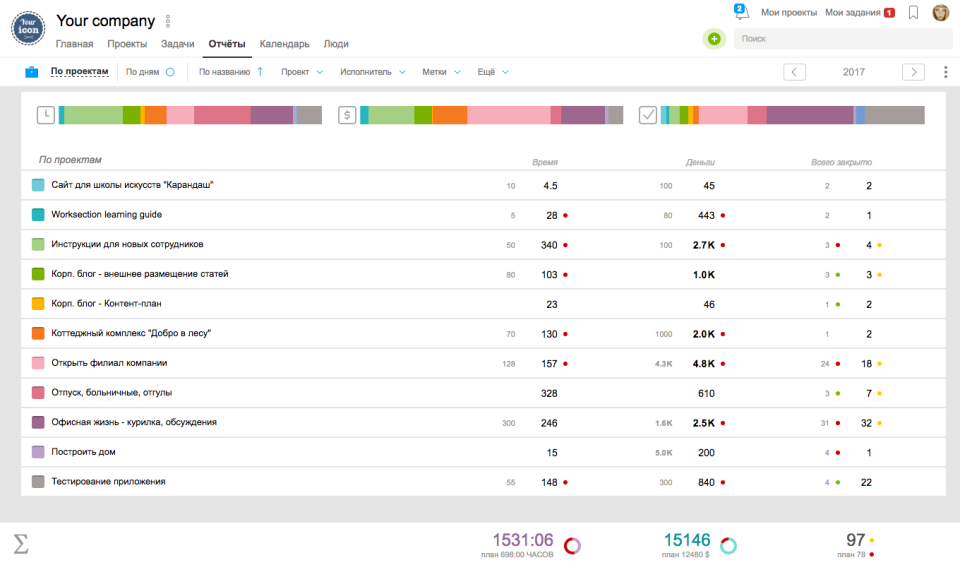Open the "Метки" filter dropdown
The image size is (960, 565).
click(441, 72)
